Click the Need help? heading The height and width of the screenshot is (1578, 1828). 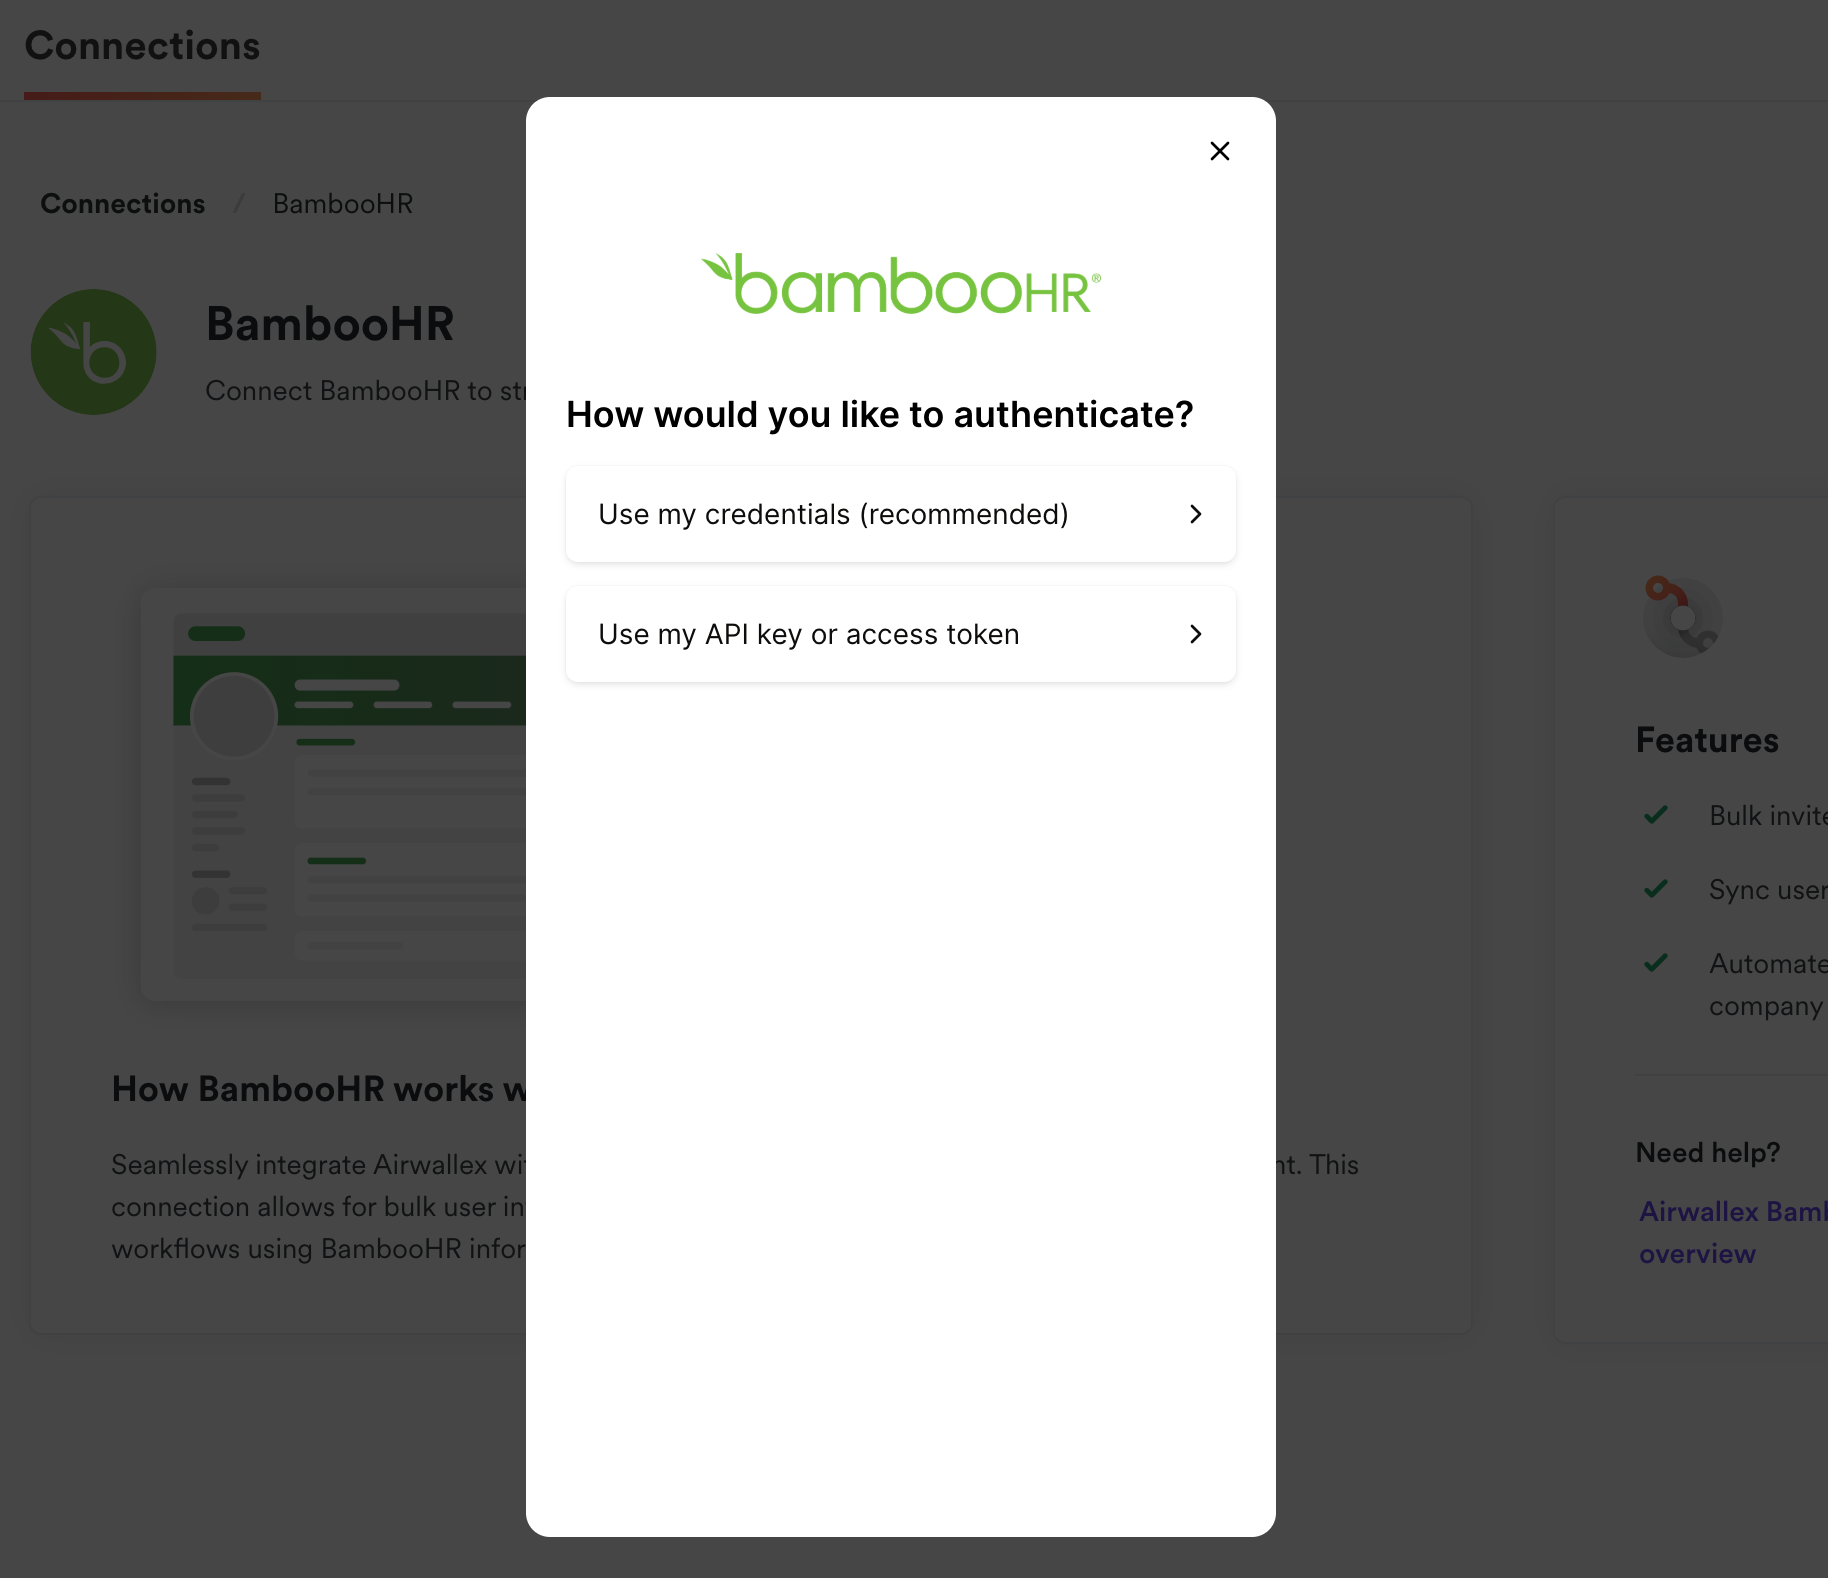(1707, 1153)
